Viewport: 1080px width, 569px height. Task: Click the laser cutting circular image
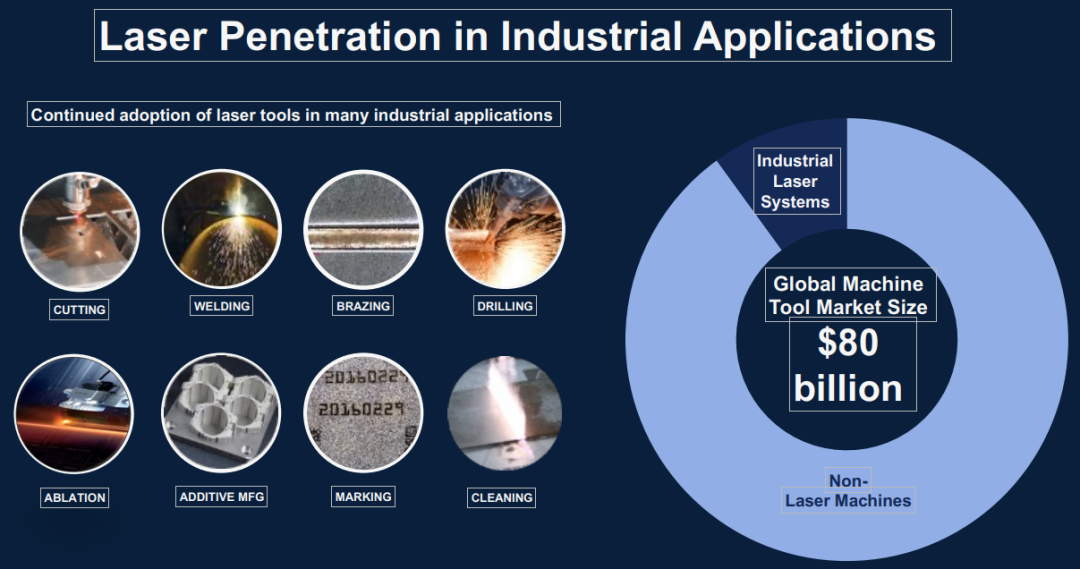point(79,231)
